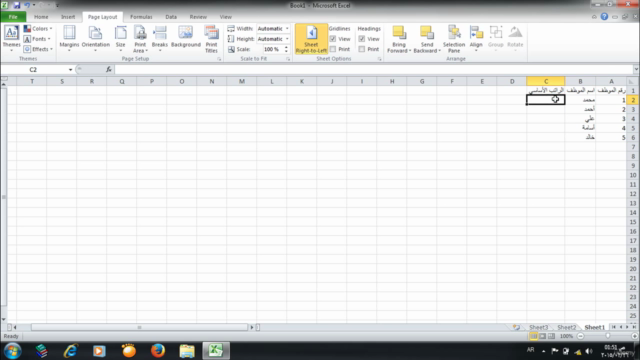The image size is (640, 360).
Task: Switch to Insert ribbon tab
Action: tap(68, 17)
